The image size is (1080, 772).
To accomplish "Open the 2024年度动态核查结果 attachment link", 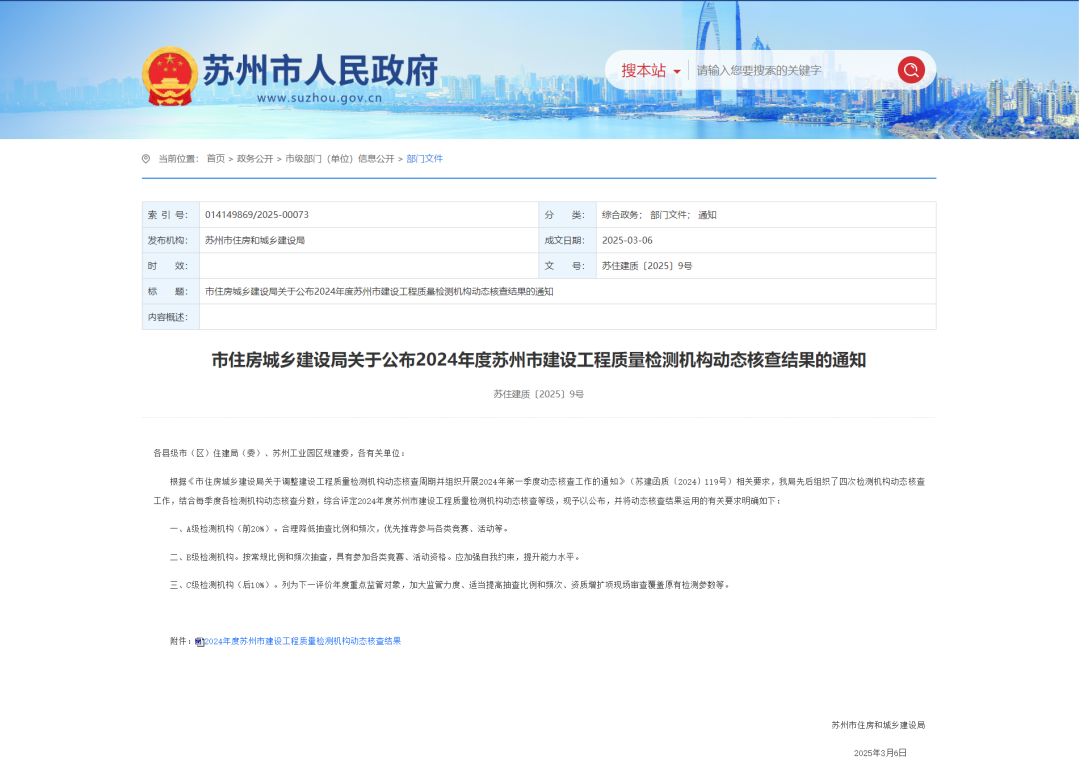I will click(x=303, y=641).
